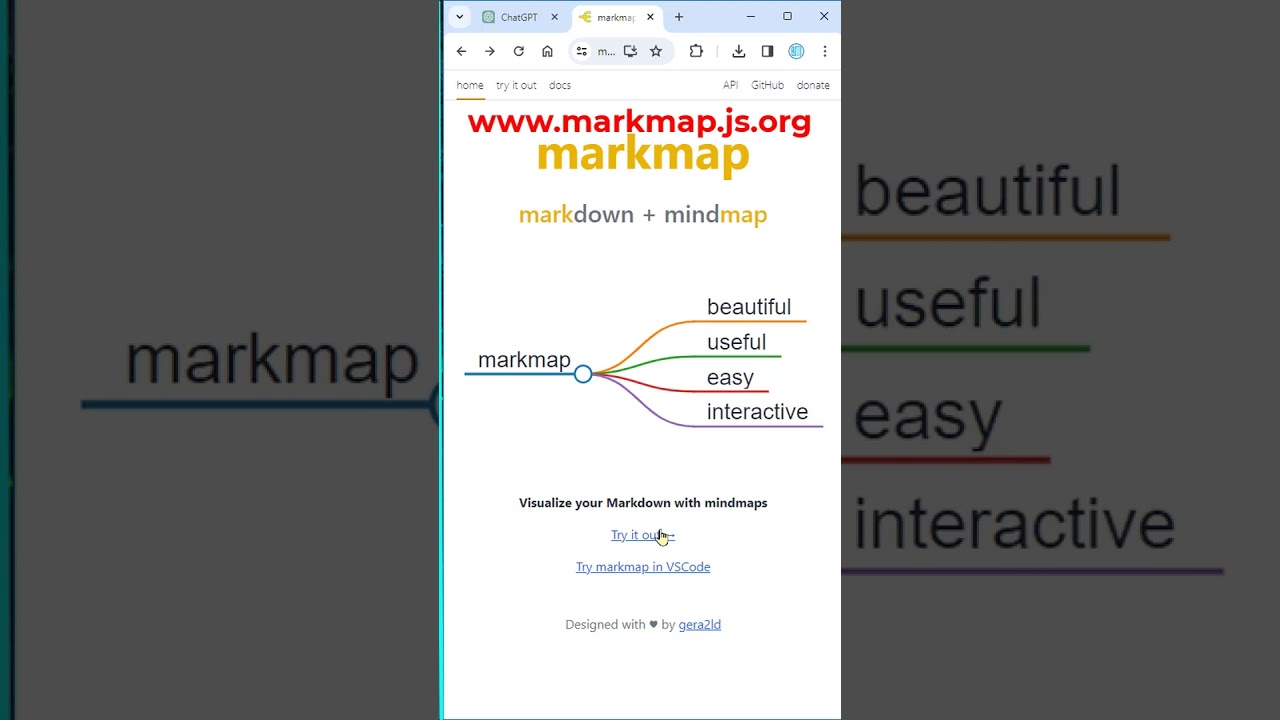1280x720 pixels.
Task: Open a new tab with the plus button
Action: tap(679, 17)
